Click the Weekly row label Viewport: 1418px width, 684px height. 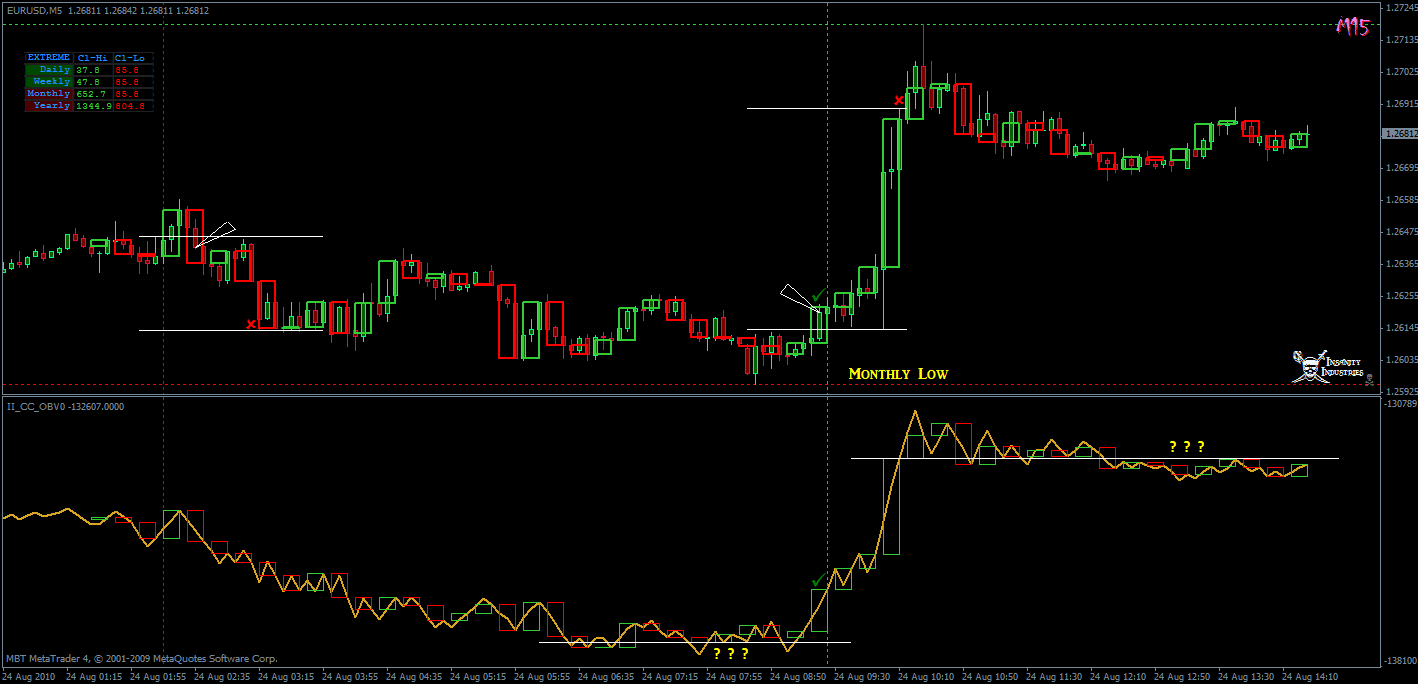(x=49, y=82)
